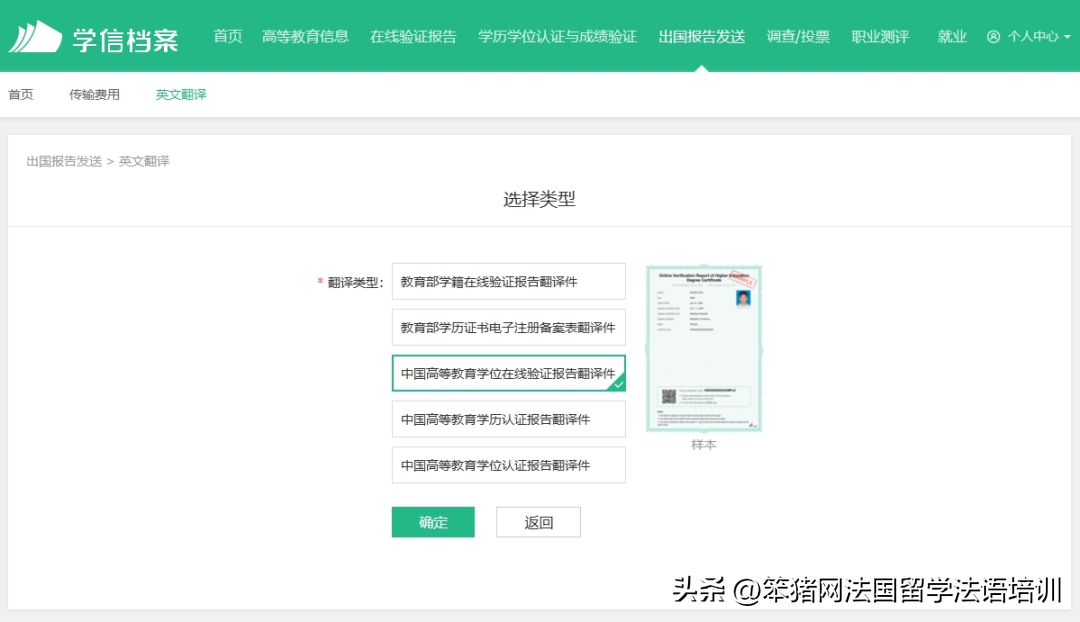The image size is (1080, 622).
Task: Open 在线验证报告 navigation item
Action: tap(413, 37)
